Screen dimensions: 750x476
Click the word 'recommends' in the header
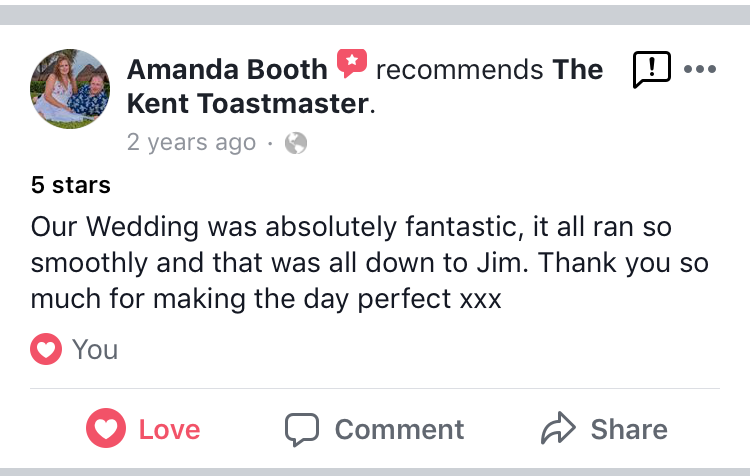(x=460, y=70)
